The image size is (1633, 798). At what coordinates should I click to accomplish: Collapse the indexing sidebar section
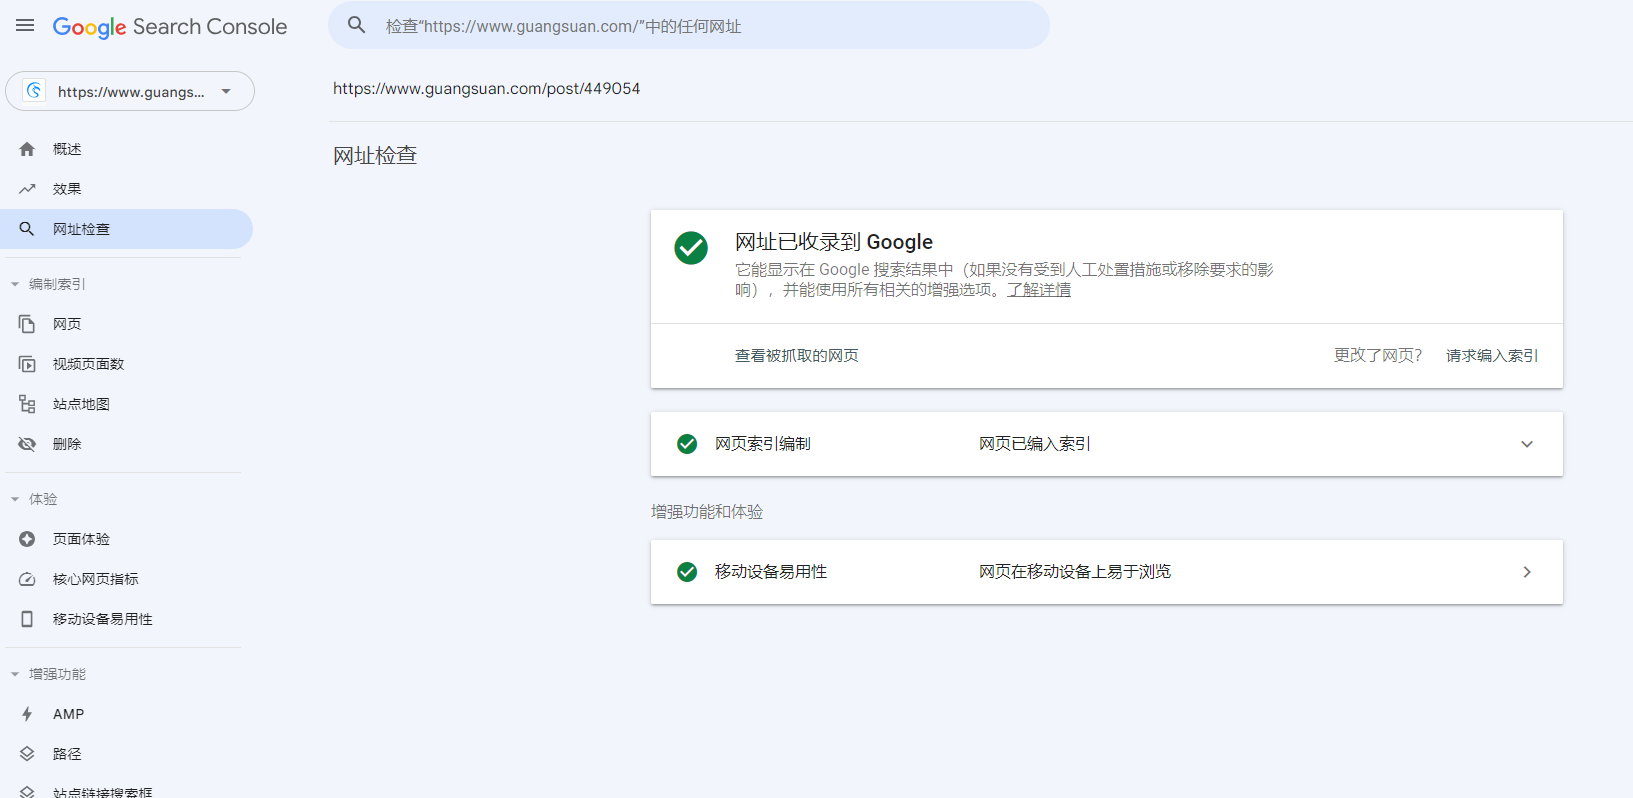pos(15,284)
